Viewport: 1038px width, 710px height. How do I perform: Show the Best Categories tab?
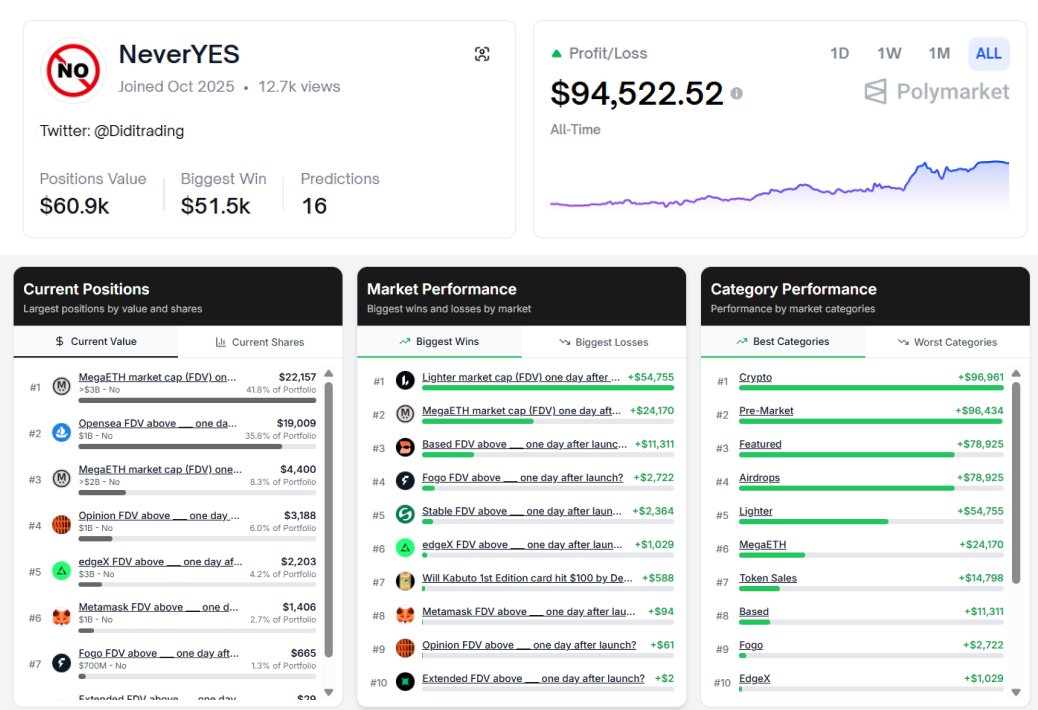coord(783,341)
